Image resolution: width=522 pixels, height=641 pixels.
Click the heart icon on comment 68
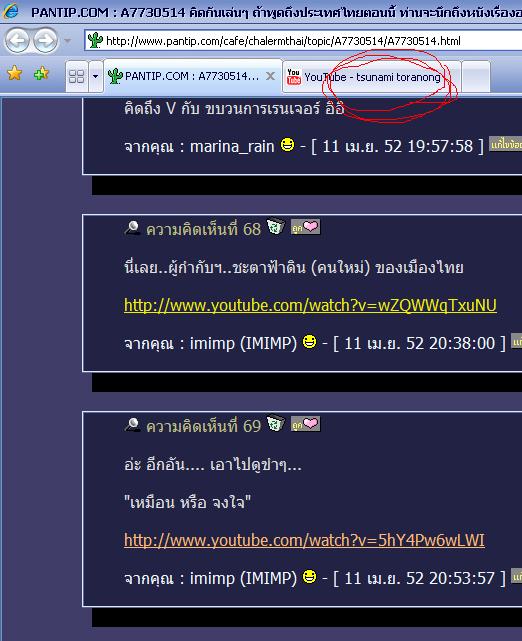point(305,227)
